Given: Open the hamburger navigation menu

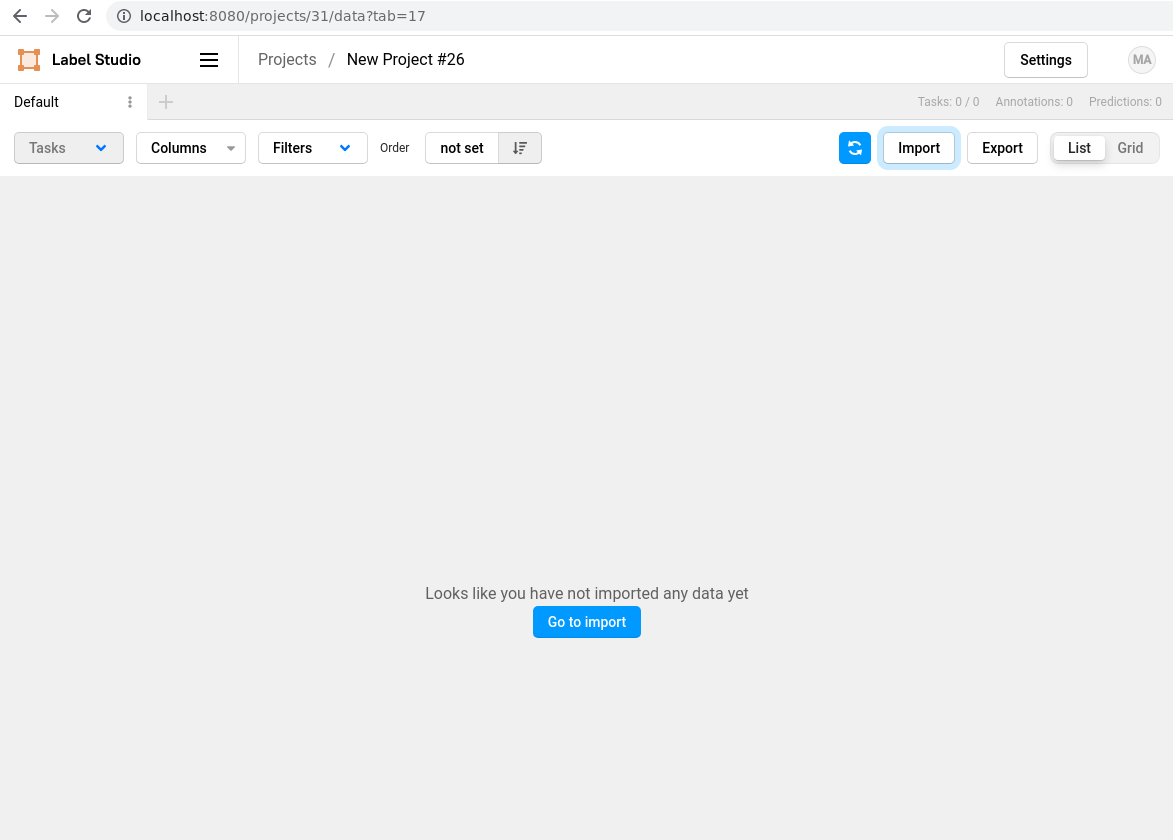Looking at the screenshot, I should click(209, 59).
